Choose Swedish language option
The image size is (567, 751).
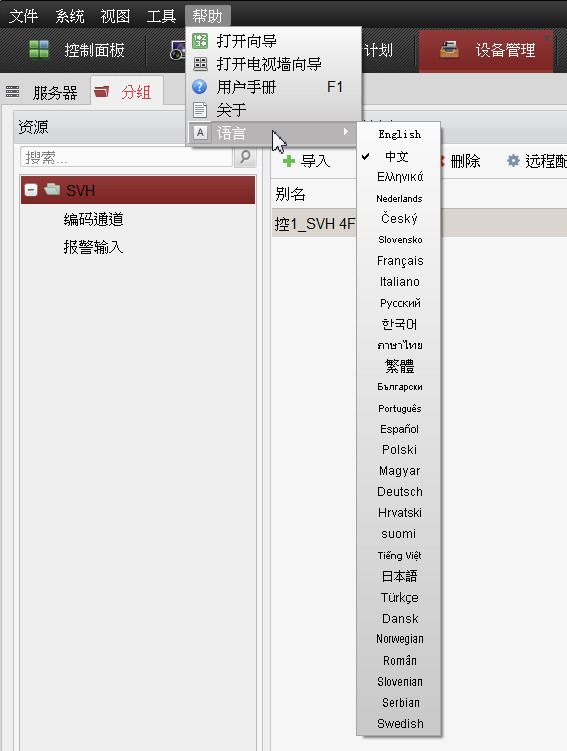[398, 724]
